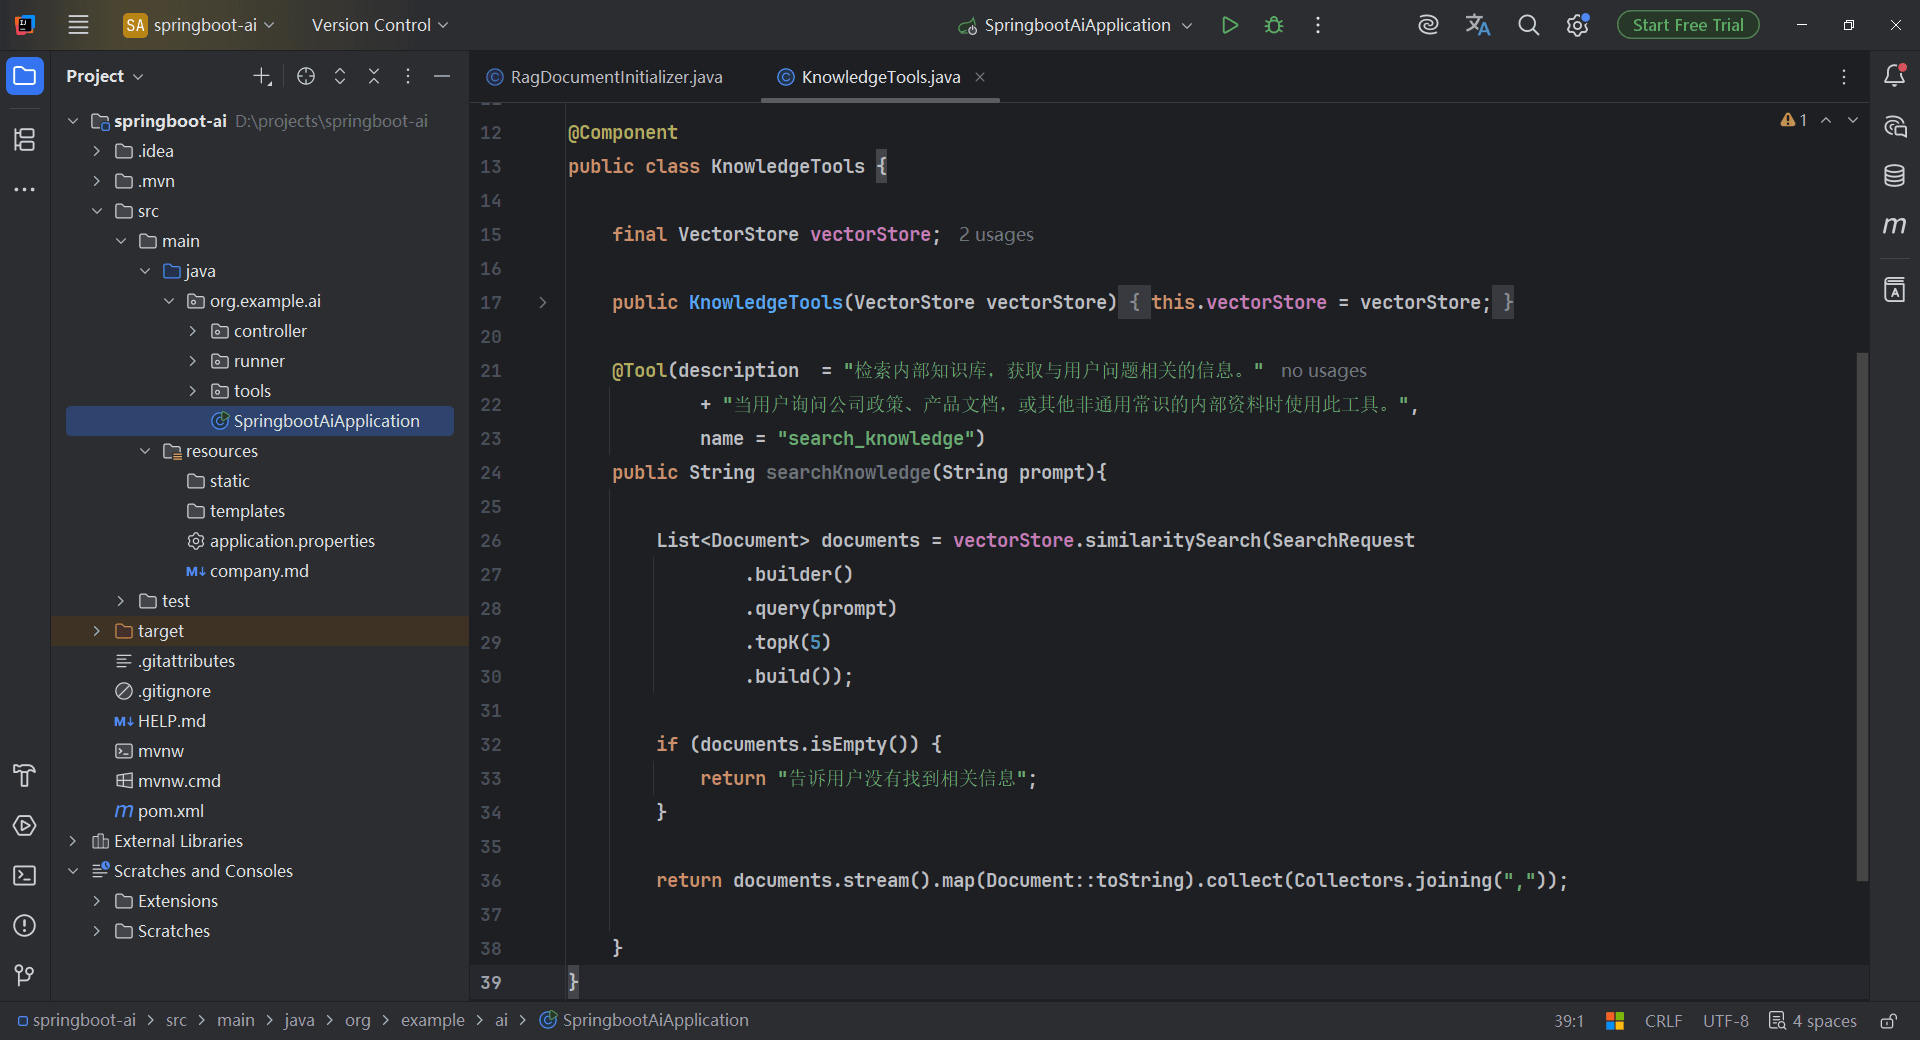1920x1040 pixels.
Task: Click Start Free Trial button
Action: click(x=1688, y=25)
